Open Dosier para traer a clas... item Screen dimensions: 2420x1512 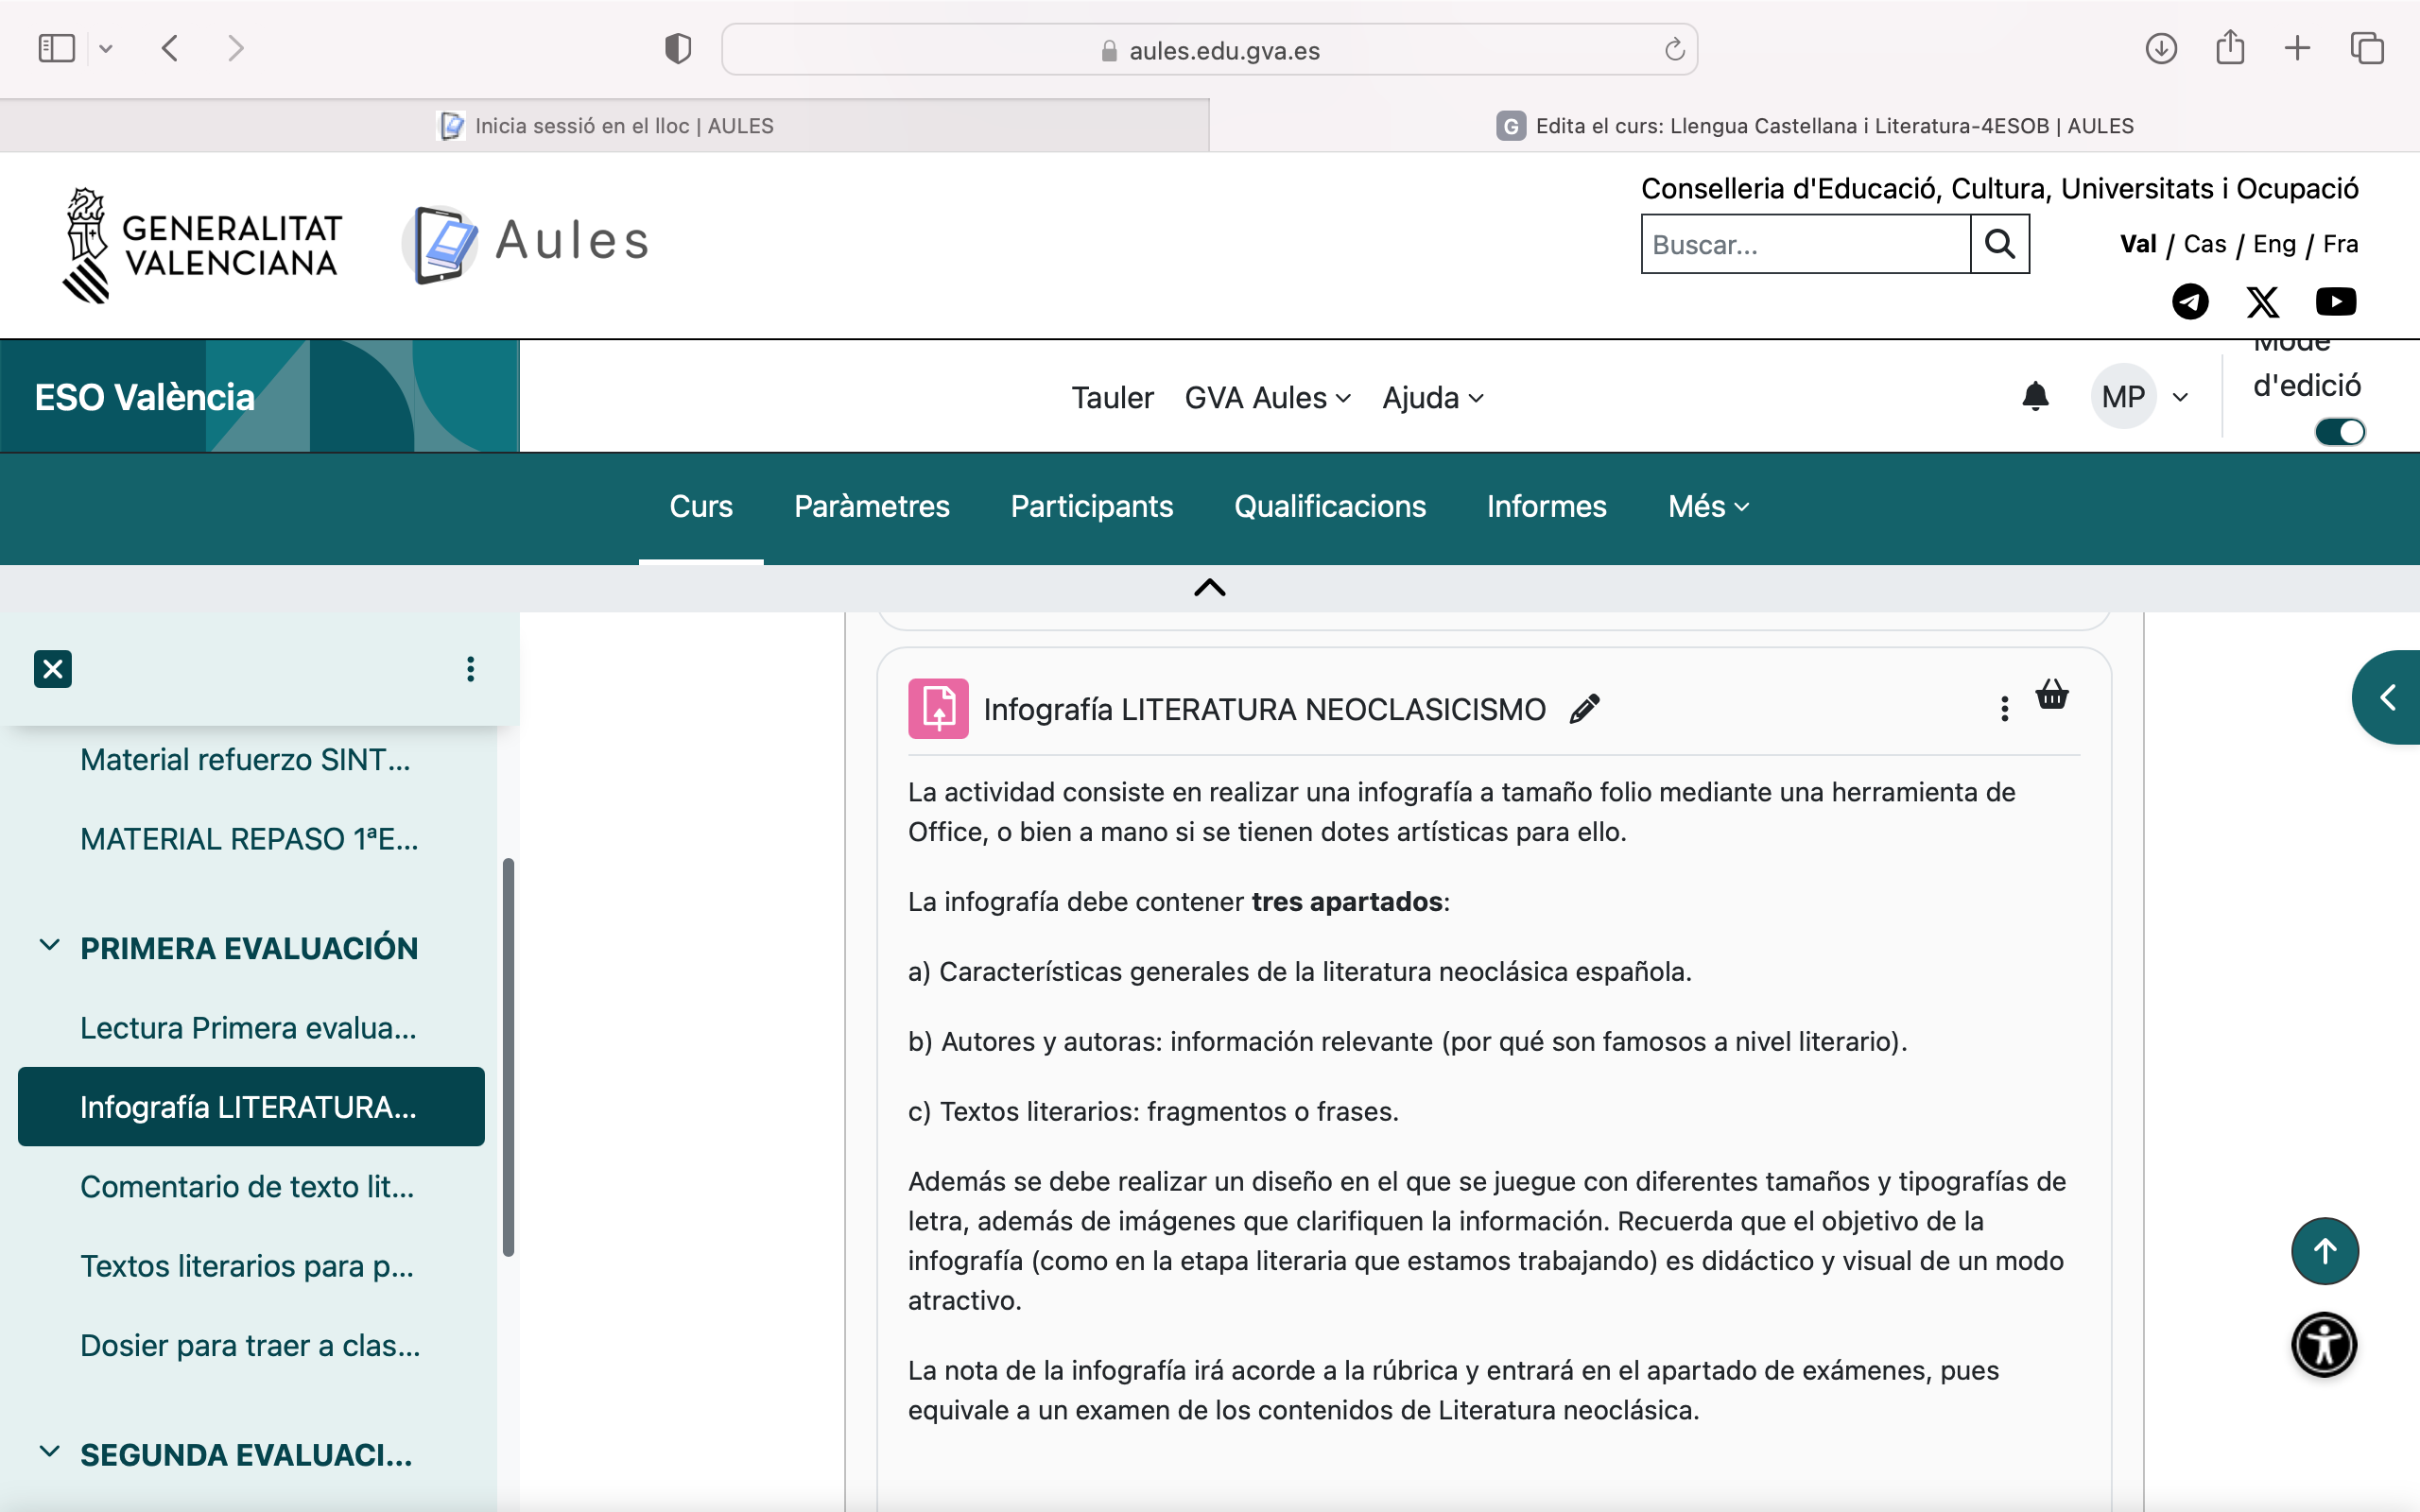pyautogui.click(x=250, y=1346)
